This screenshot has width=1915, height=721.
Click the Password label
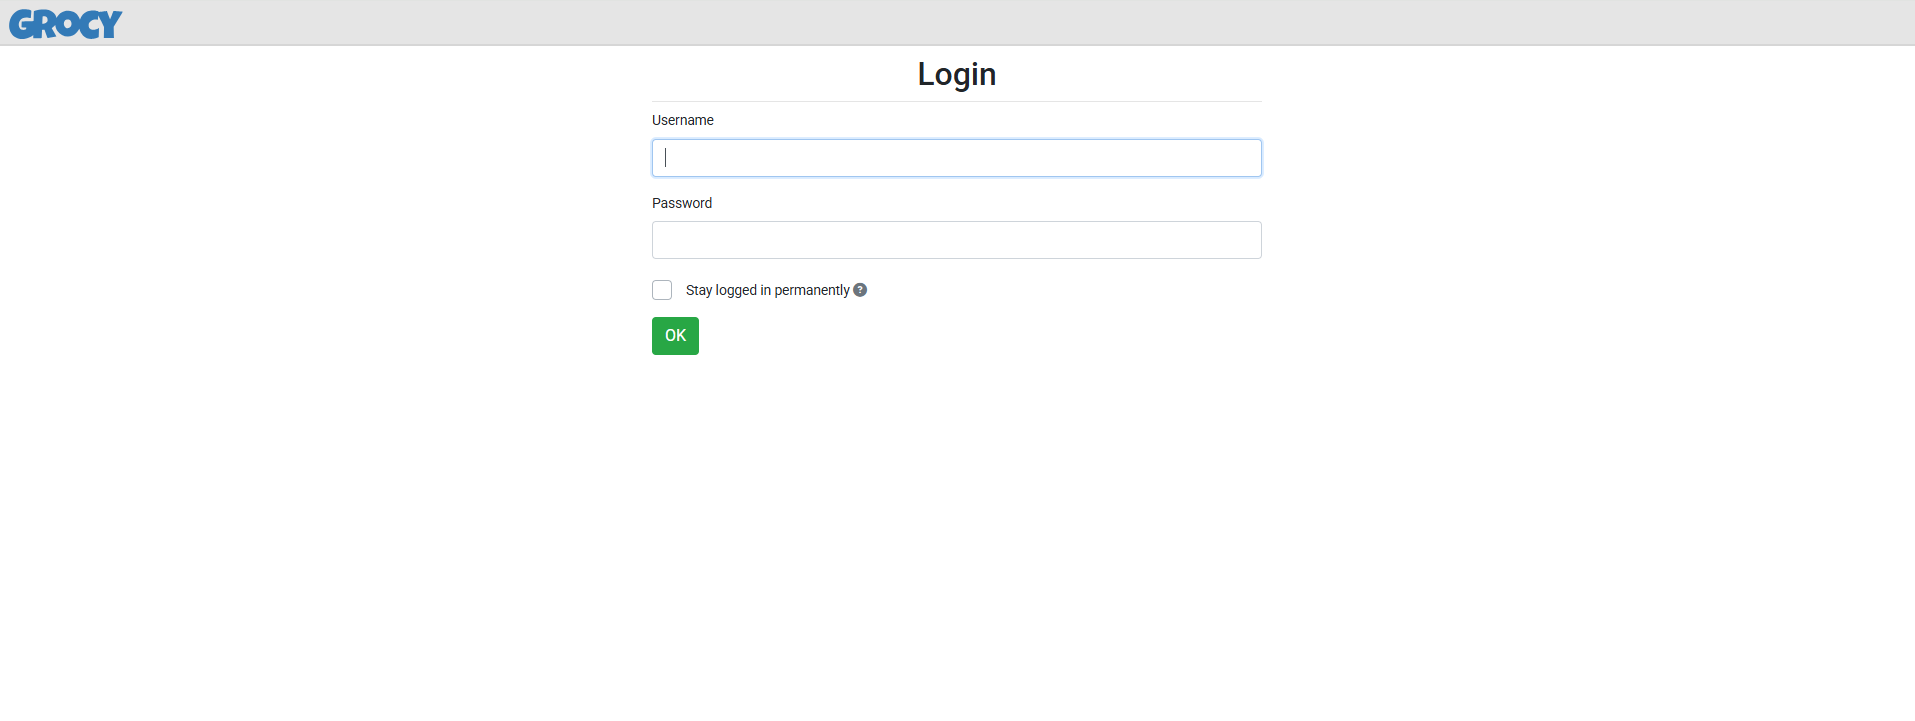click(x=682, y=203)
